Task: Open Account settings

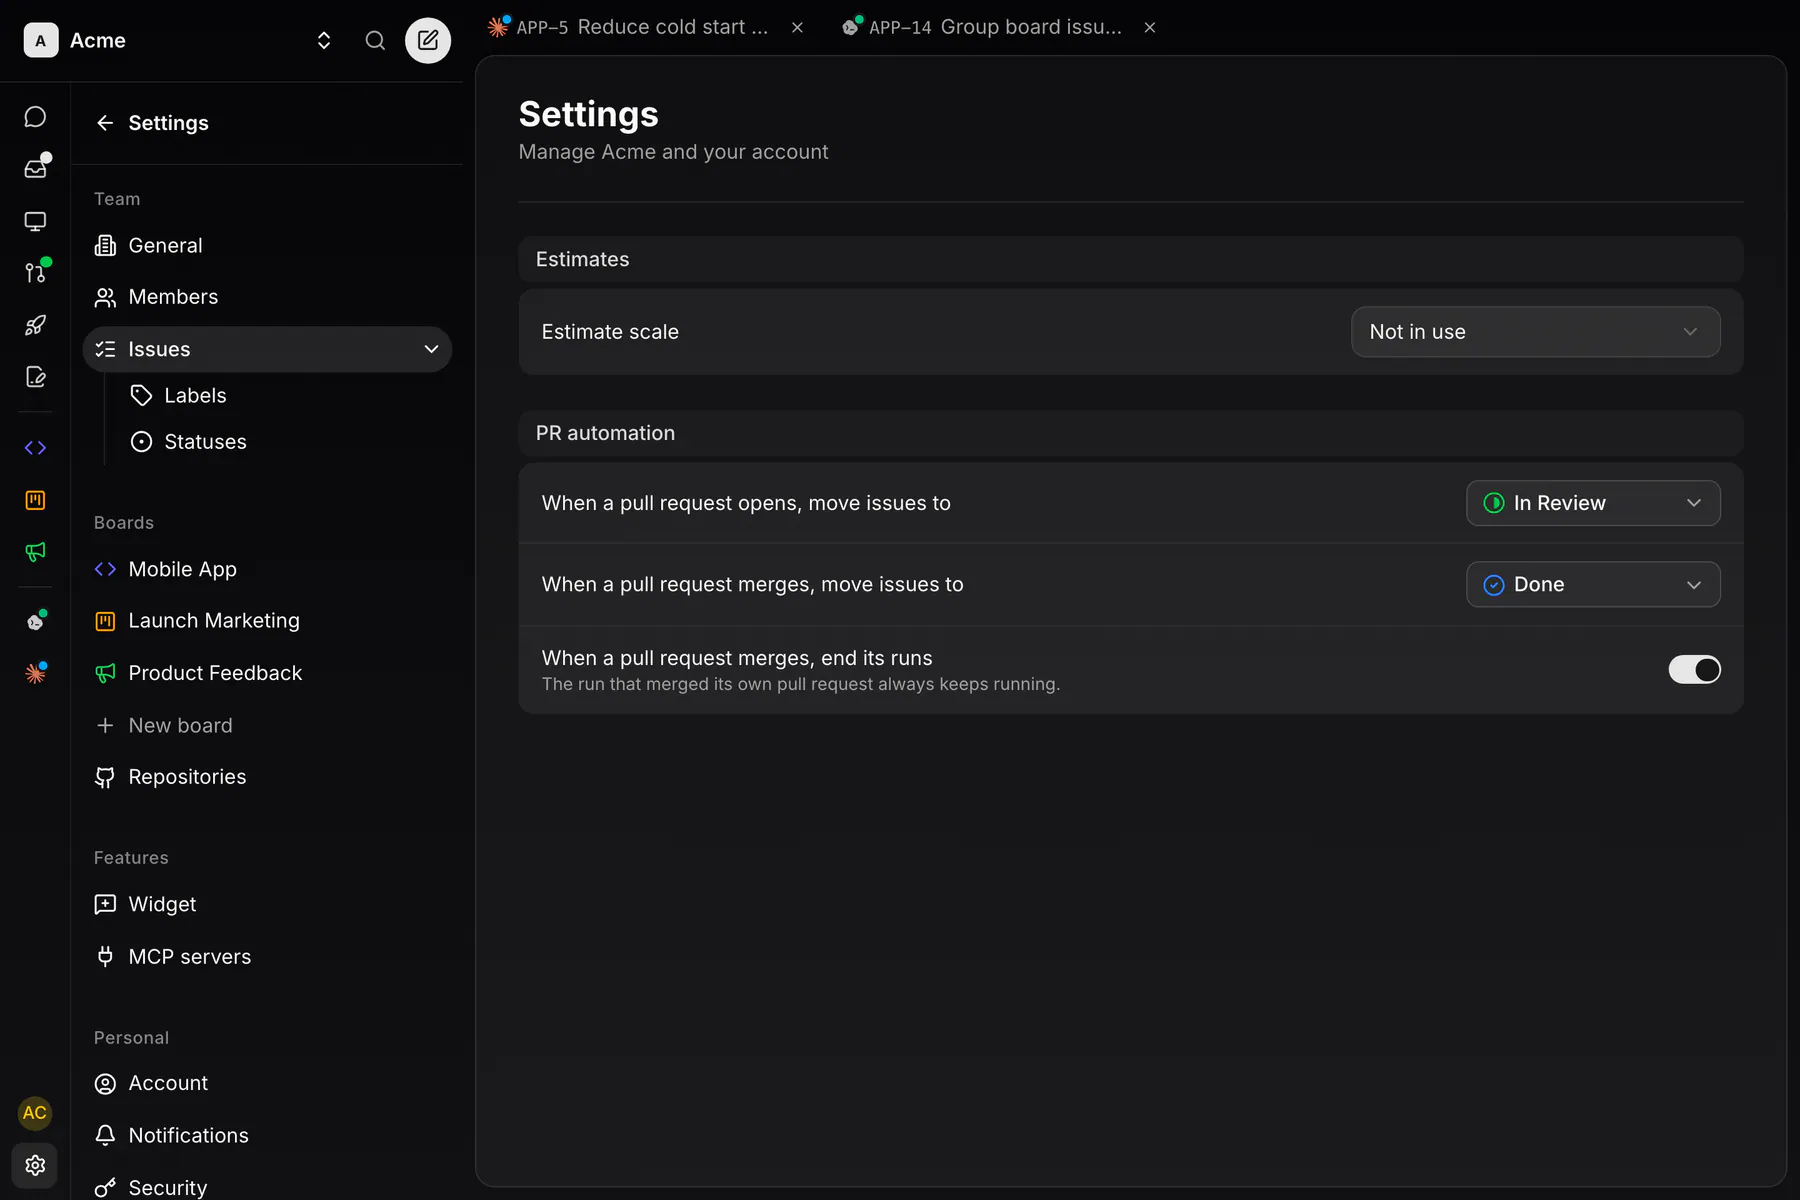Action: click(267, 1083)
